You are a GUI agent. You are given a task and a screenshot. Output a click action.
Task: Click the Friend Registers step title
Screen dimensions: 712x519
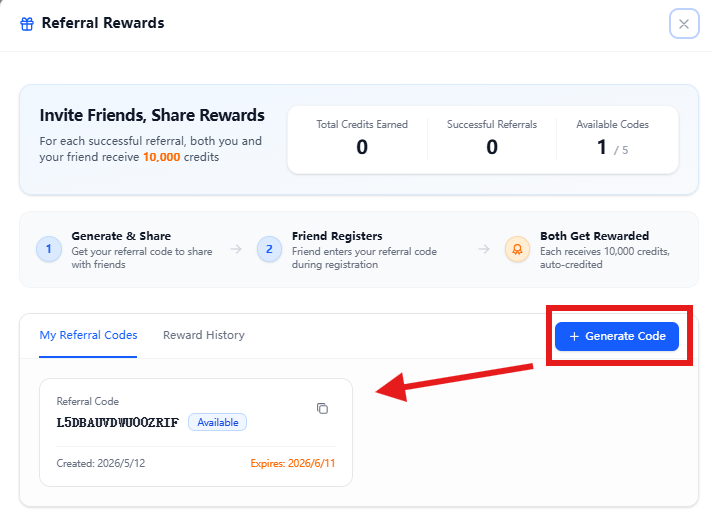(x=337, y=236)
